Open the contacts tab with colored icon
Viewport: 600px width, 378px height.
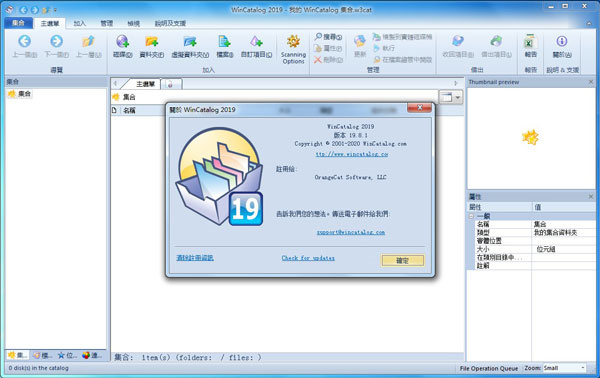point(91,355)
